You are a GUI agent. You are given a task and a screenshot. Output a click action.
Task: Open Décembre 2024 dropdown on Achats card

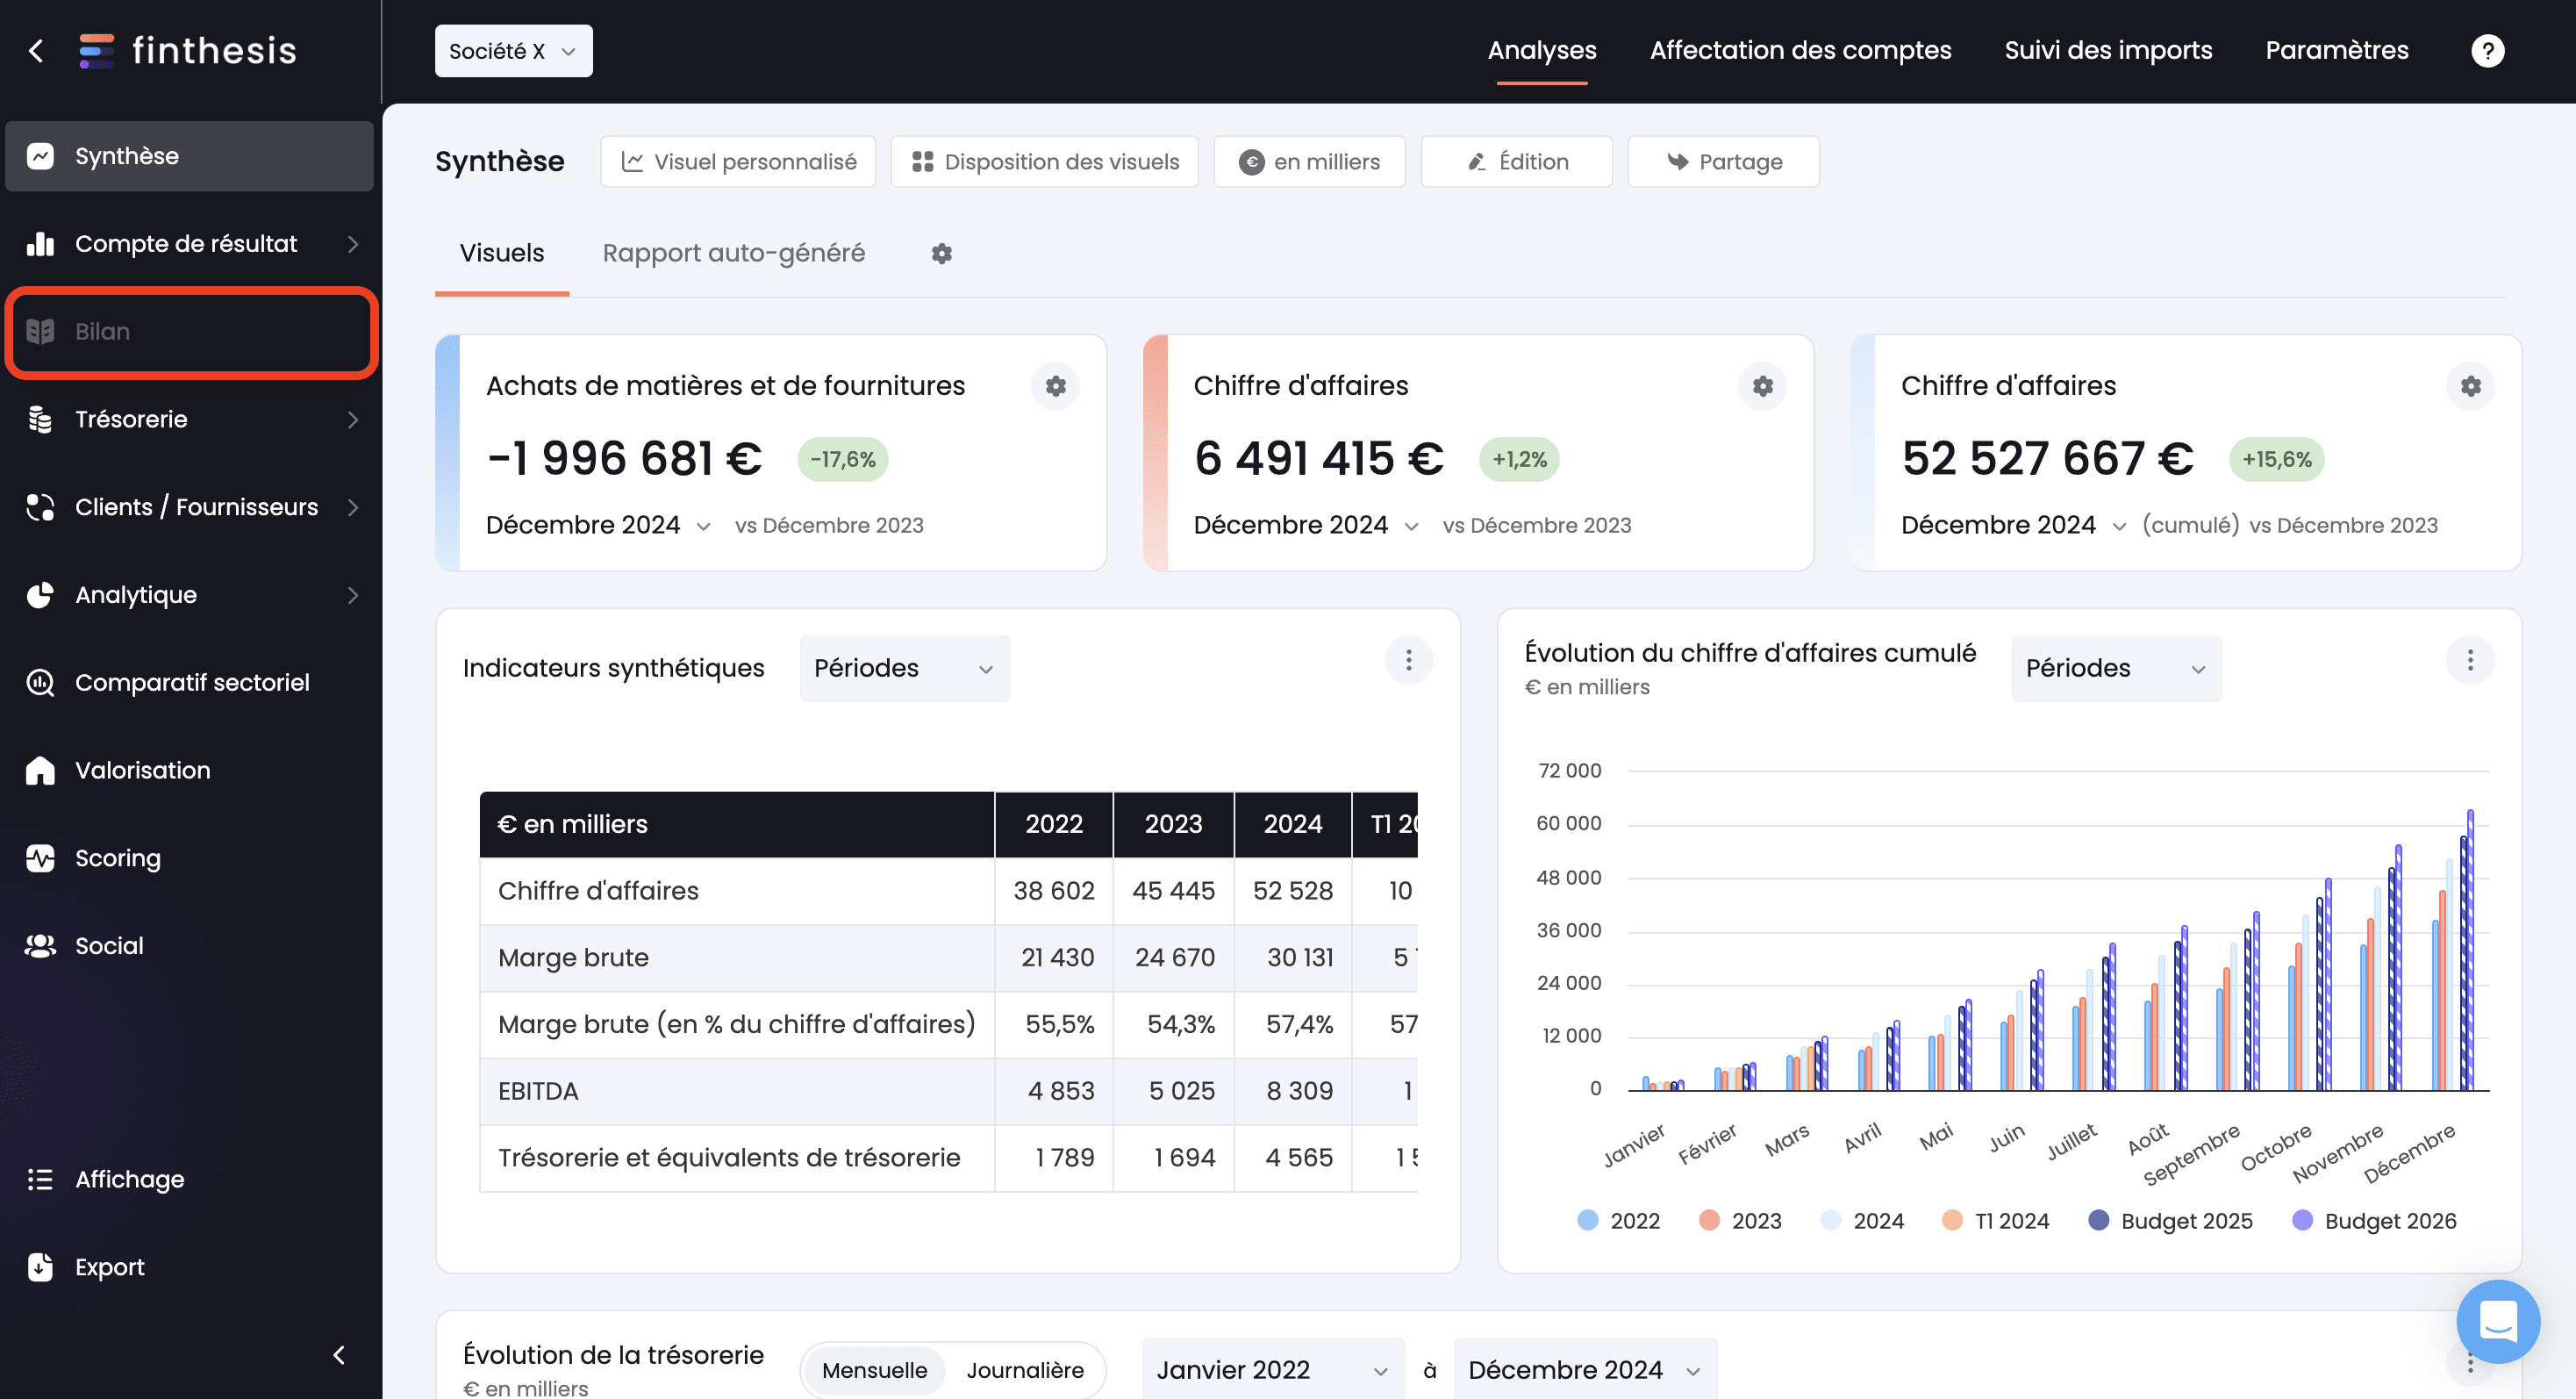click(598, 525)
